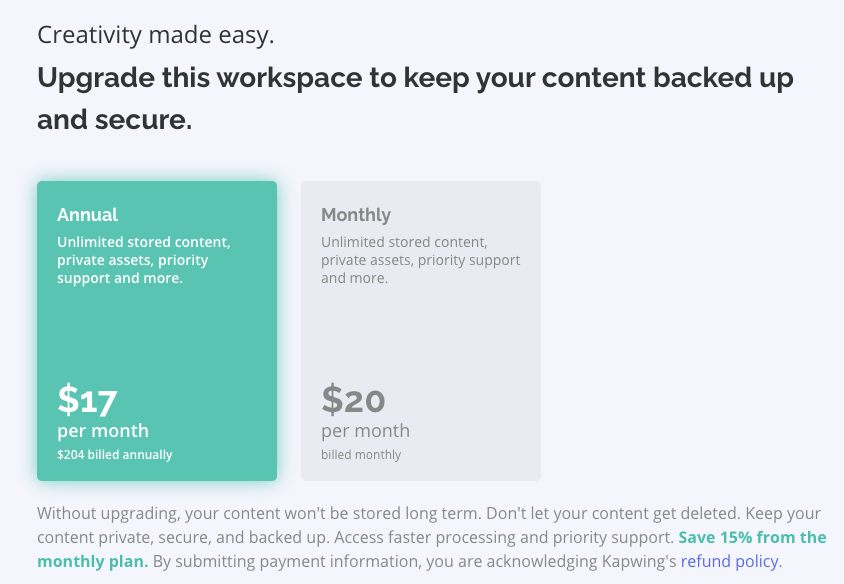Click the "billed monthly" note

click(361, 455)
